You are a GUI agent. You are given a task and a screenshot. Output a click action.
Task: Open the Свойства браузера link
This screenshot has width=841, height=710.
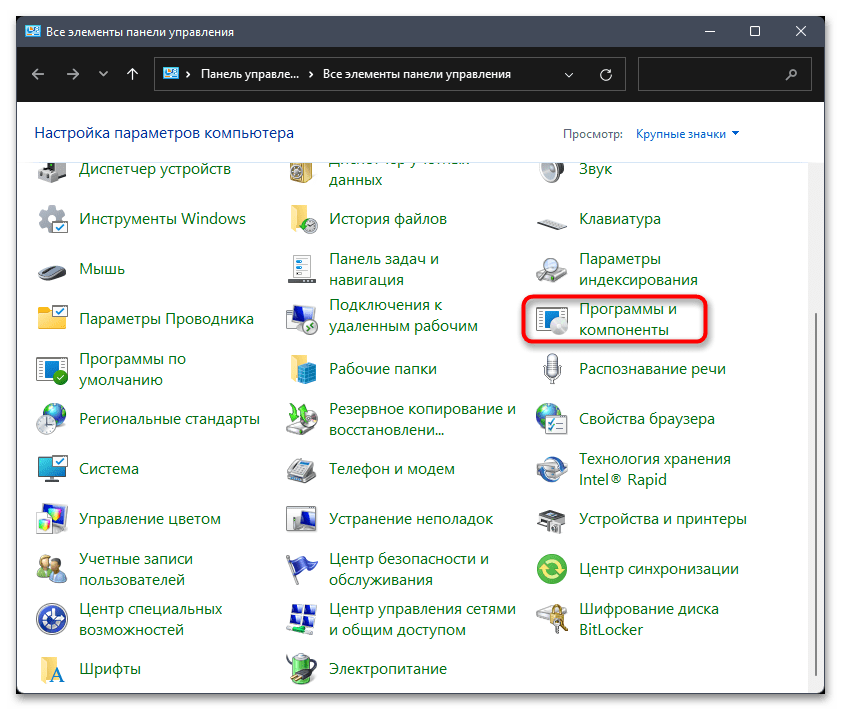[x=647, y=419]
